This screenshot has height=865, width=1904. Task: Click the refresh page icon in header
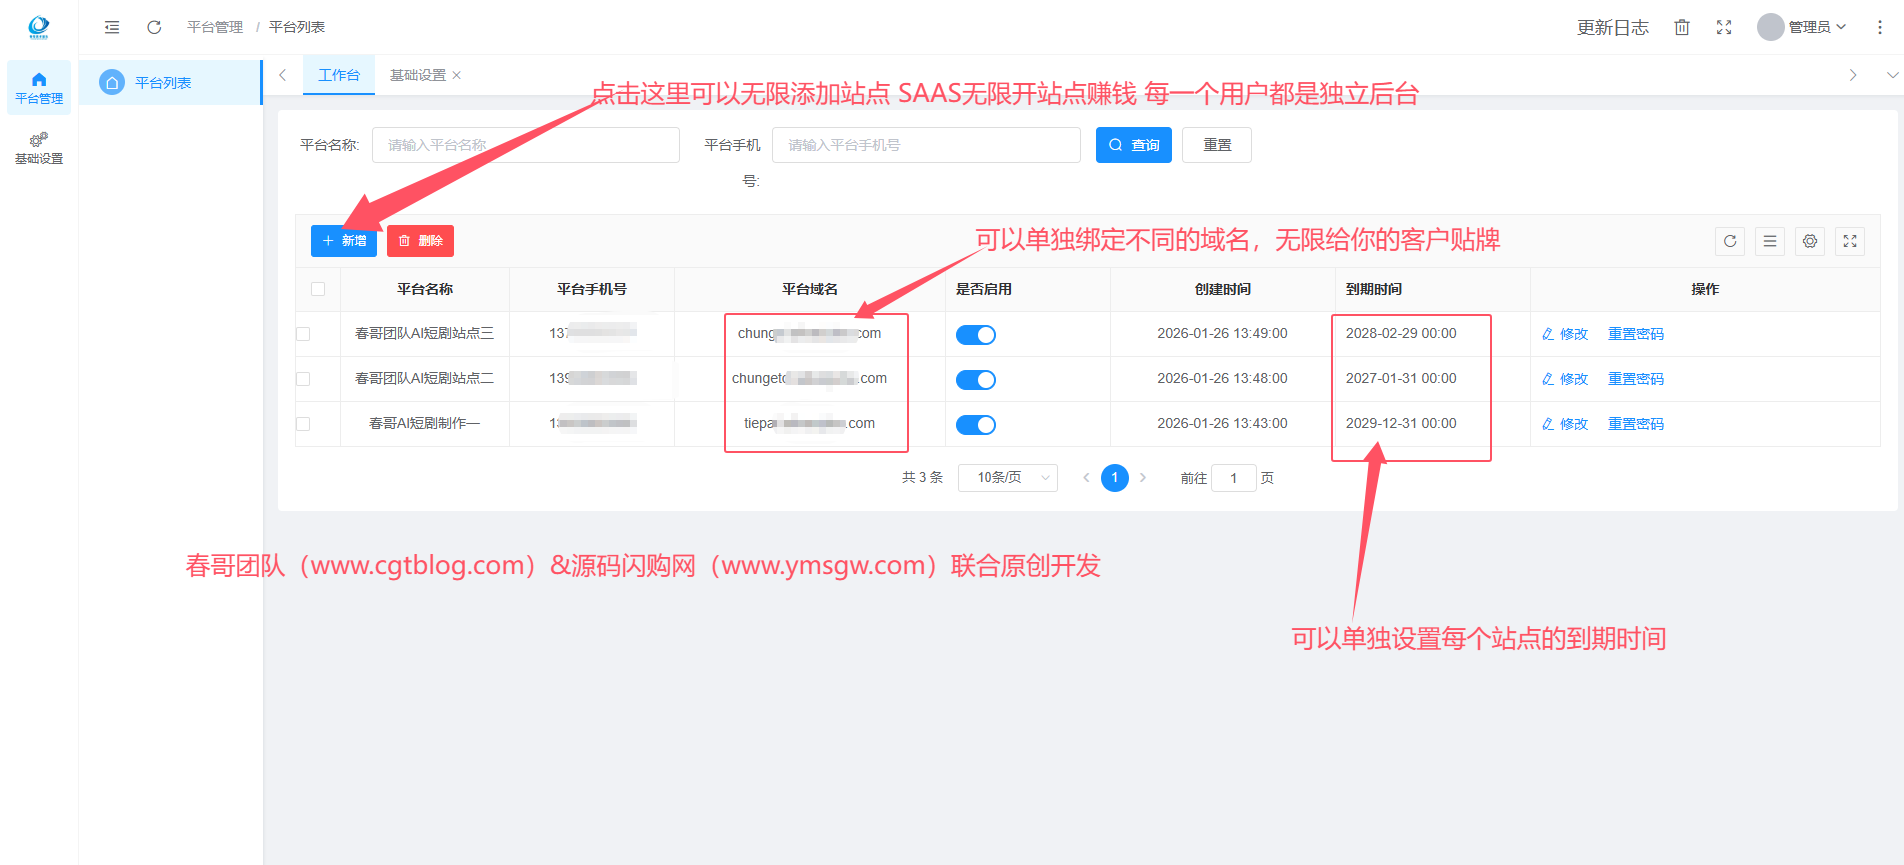click(x=154, y=27)
